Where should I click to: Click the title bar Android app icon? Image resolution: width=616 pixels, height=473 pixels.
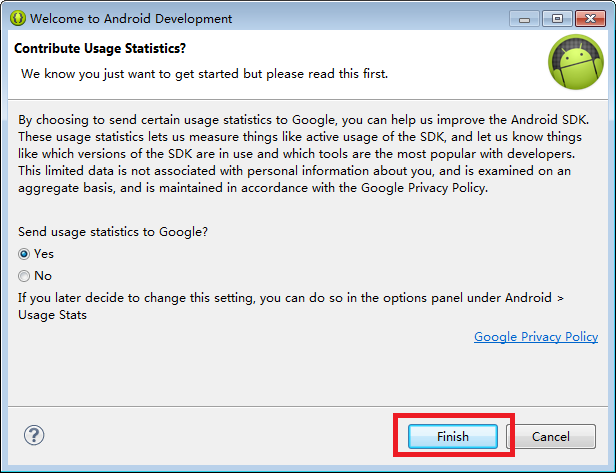point(18,18)
